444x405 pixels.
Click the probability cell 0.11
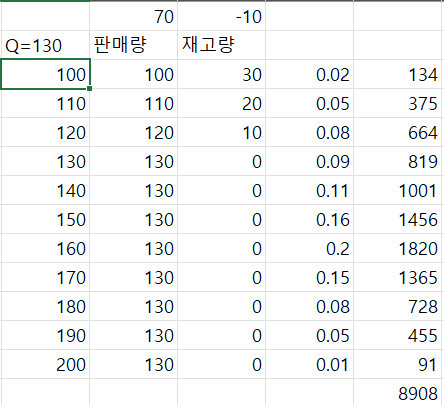click(x=309, y=190)
